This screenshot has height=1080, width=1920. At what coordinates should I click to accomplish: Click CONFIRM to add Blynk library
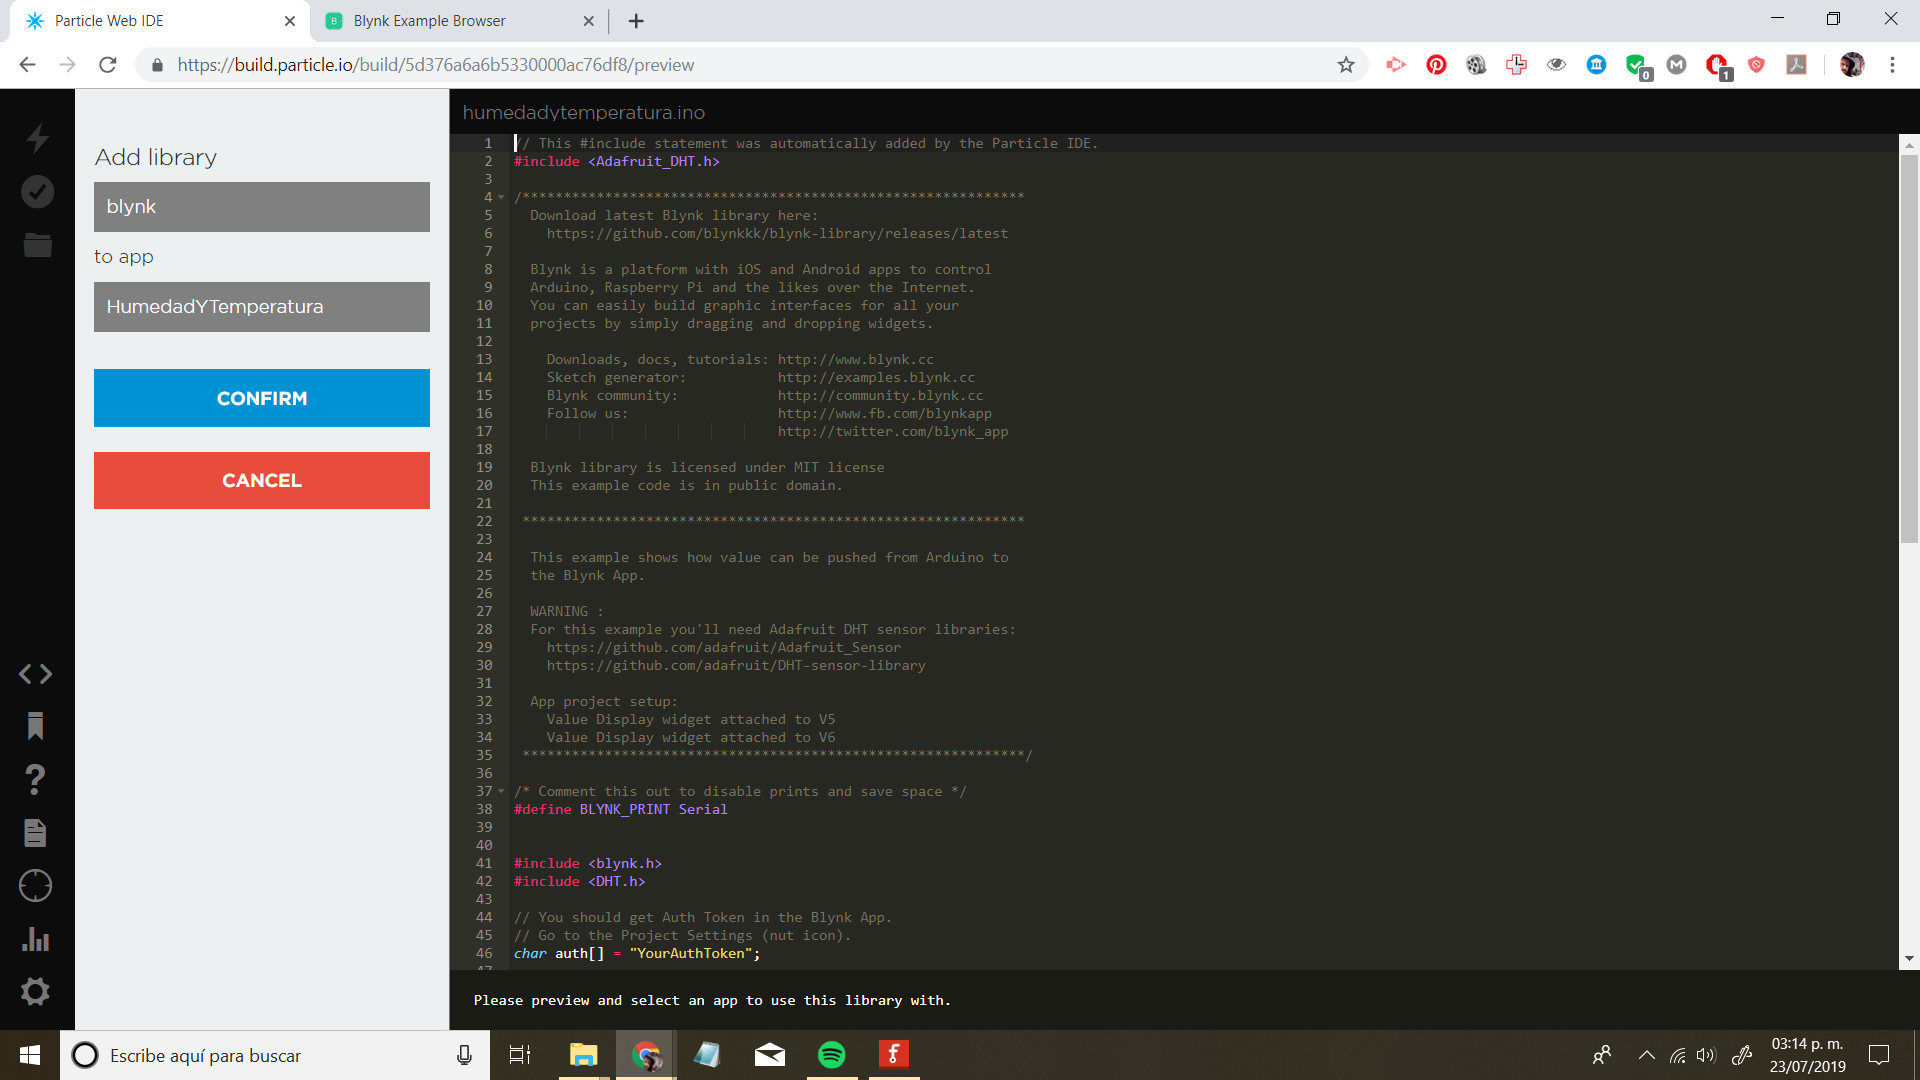coord(261,398)
